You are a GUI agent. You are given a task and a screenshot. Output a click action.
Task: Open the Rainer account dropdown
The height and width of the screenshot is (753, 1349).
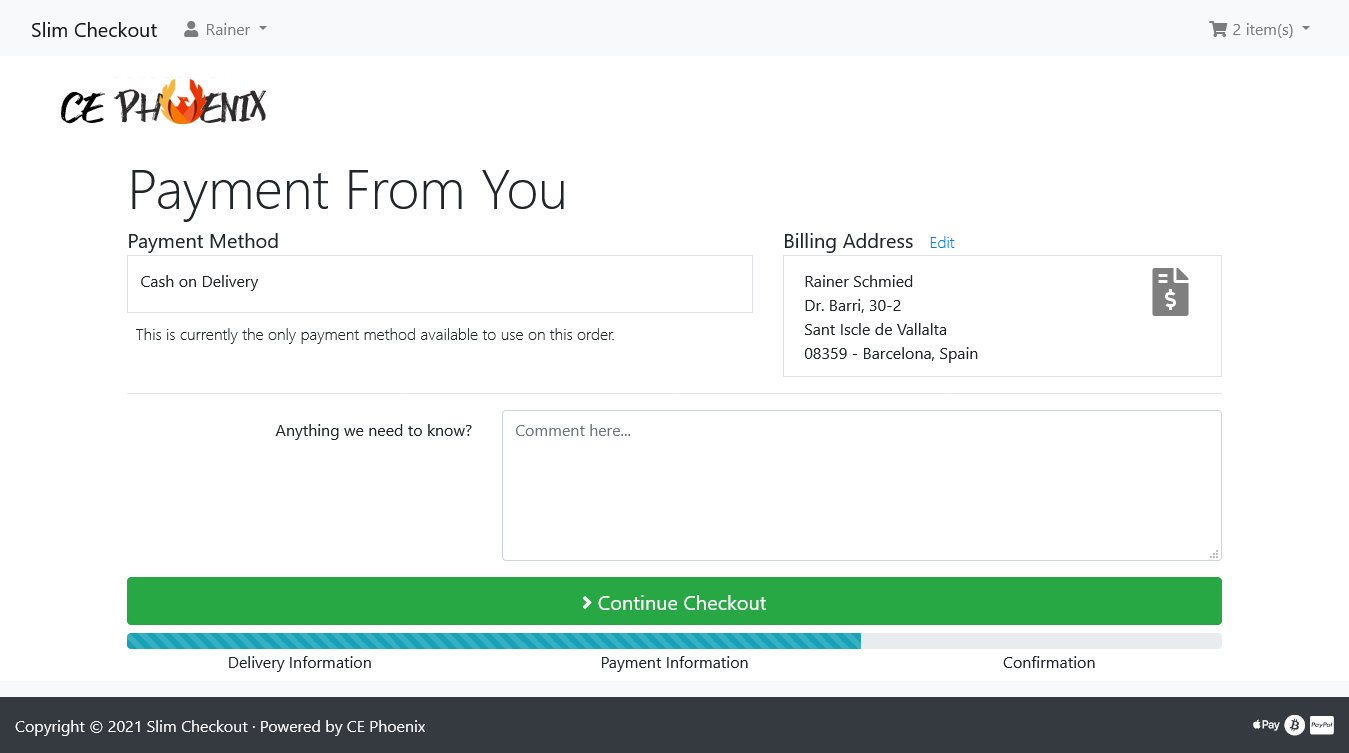pos(226,29)
